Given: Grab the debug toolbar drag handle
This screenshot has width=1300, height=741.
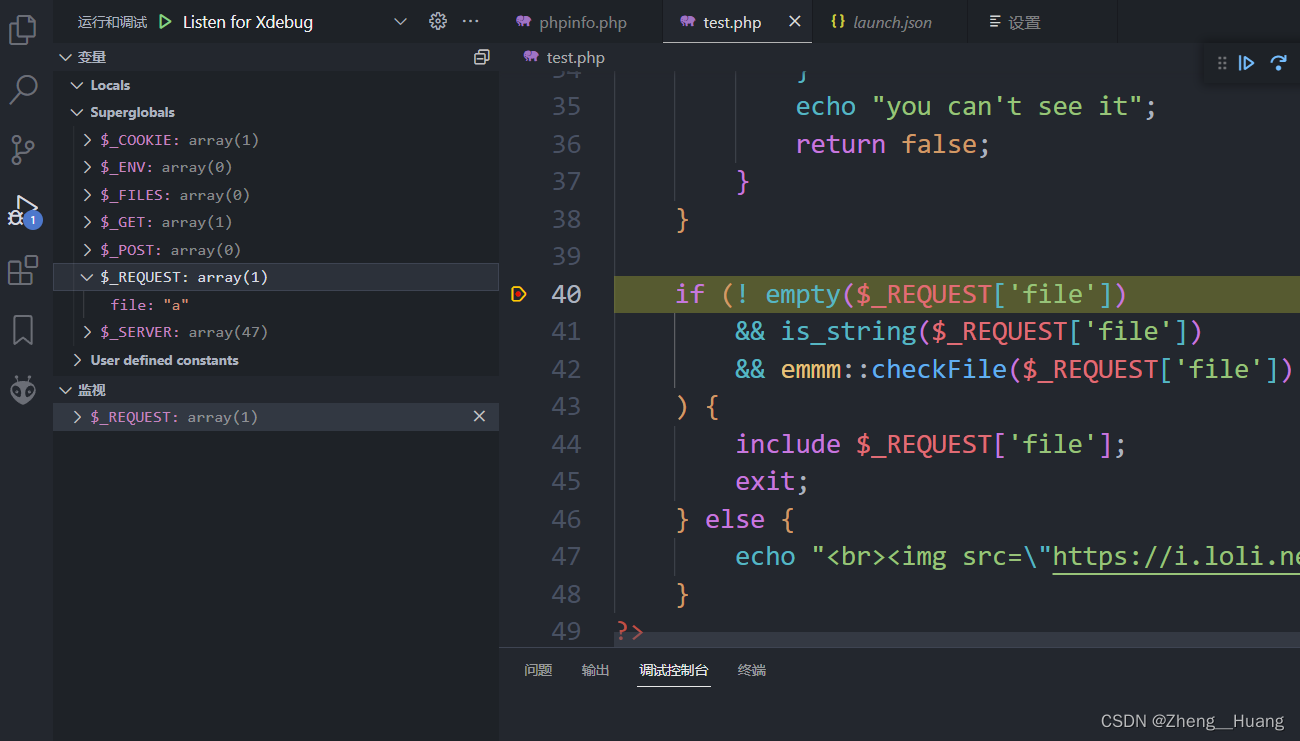Looking at the screenshot, I should 1221,63.
